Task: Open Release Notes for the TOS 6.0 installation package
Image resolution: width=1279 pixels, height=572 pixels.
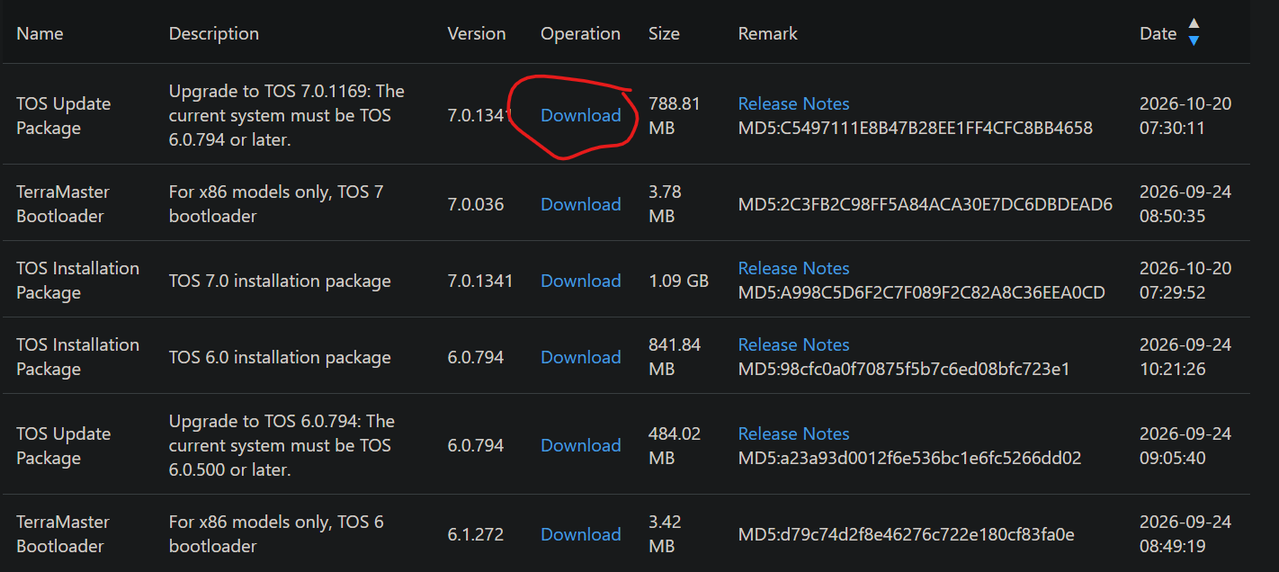Action: pos(794,344)
